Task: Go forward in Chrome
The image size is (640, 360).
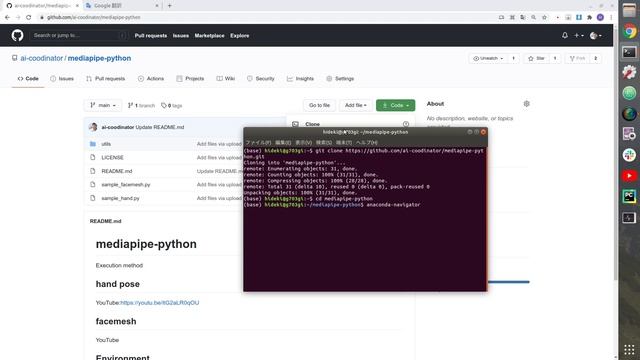Action: (18, 17)
